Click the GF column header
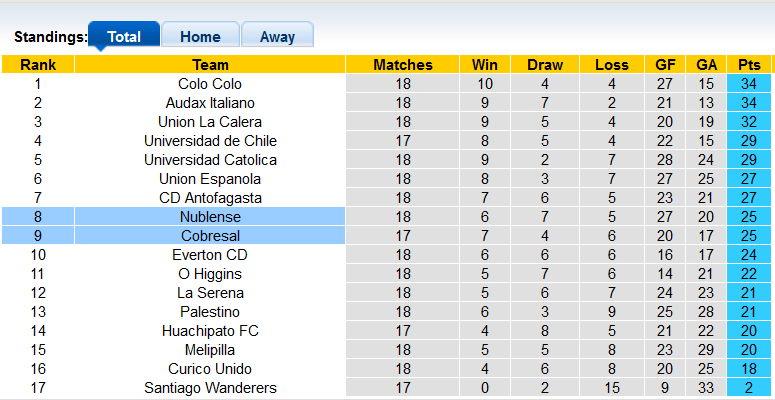775x400 pixels. pyautogui.click(x=665, y=65)
